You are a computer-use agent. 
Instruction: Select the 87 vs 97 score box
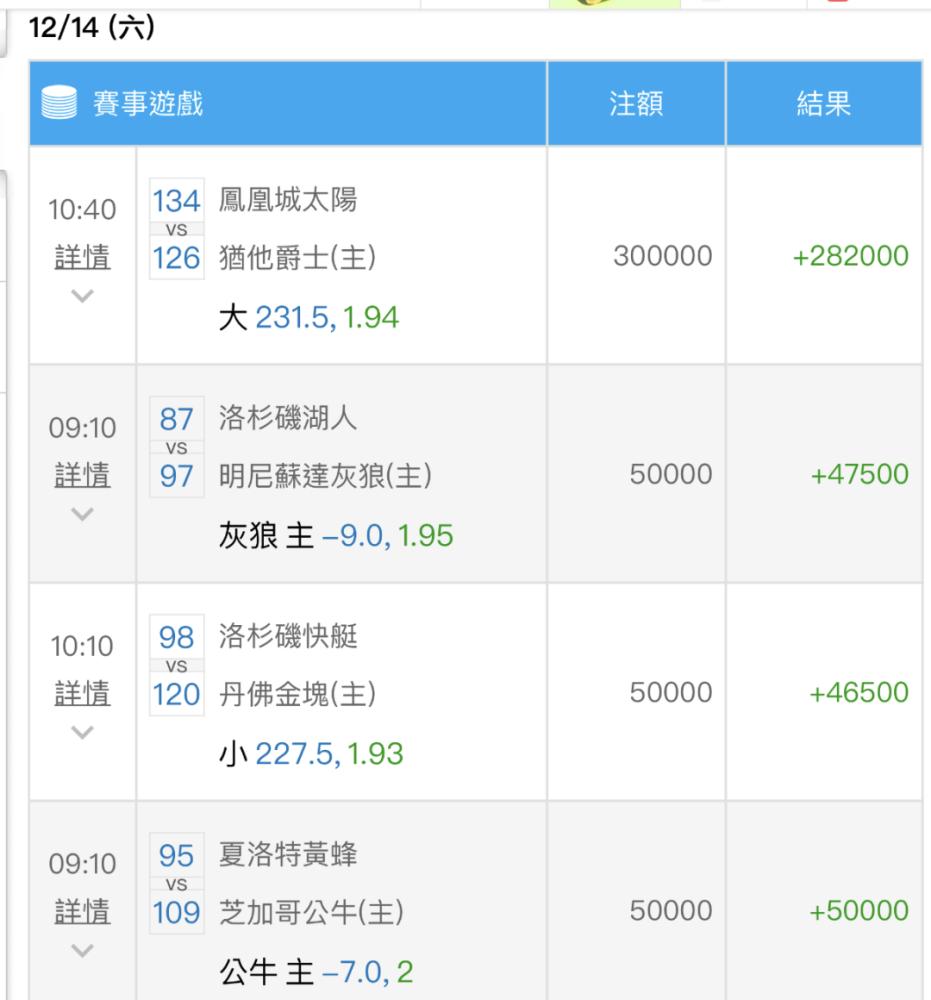[x=177, y=447]
